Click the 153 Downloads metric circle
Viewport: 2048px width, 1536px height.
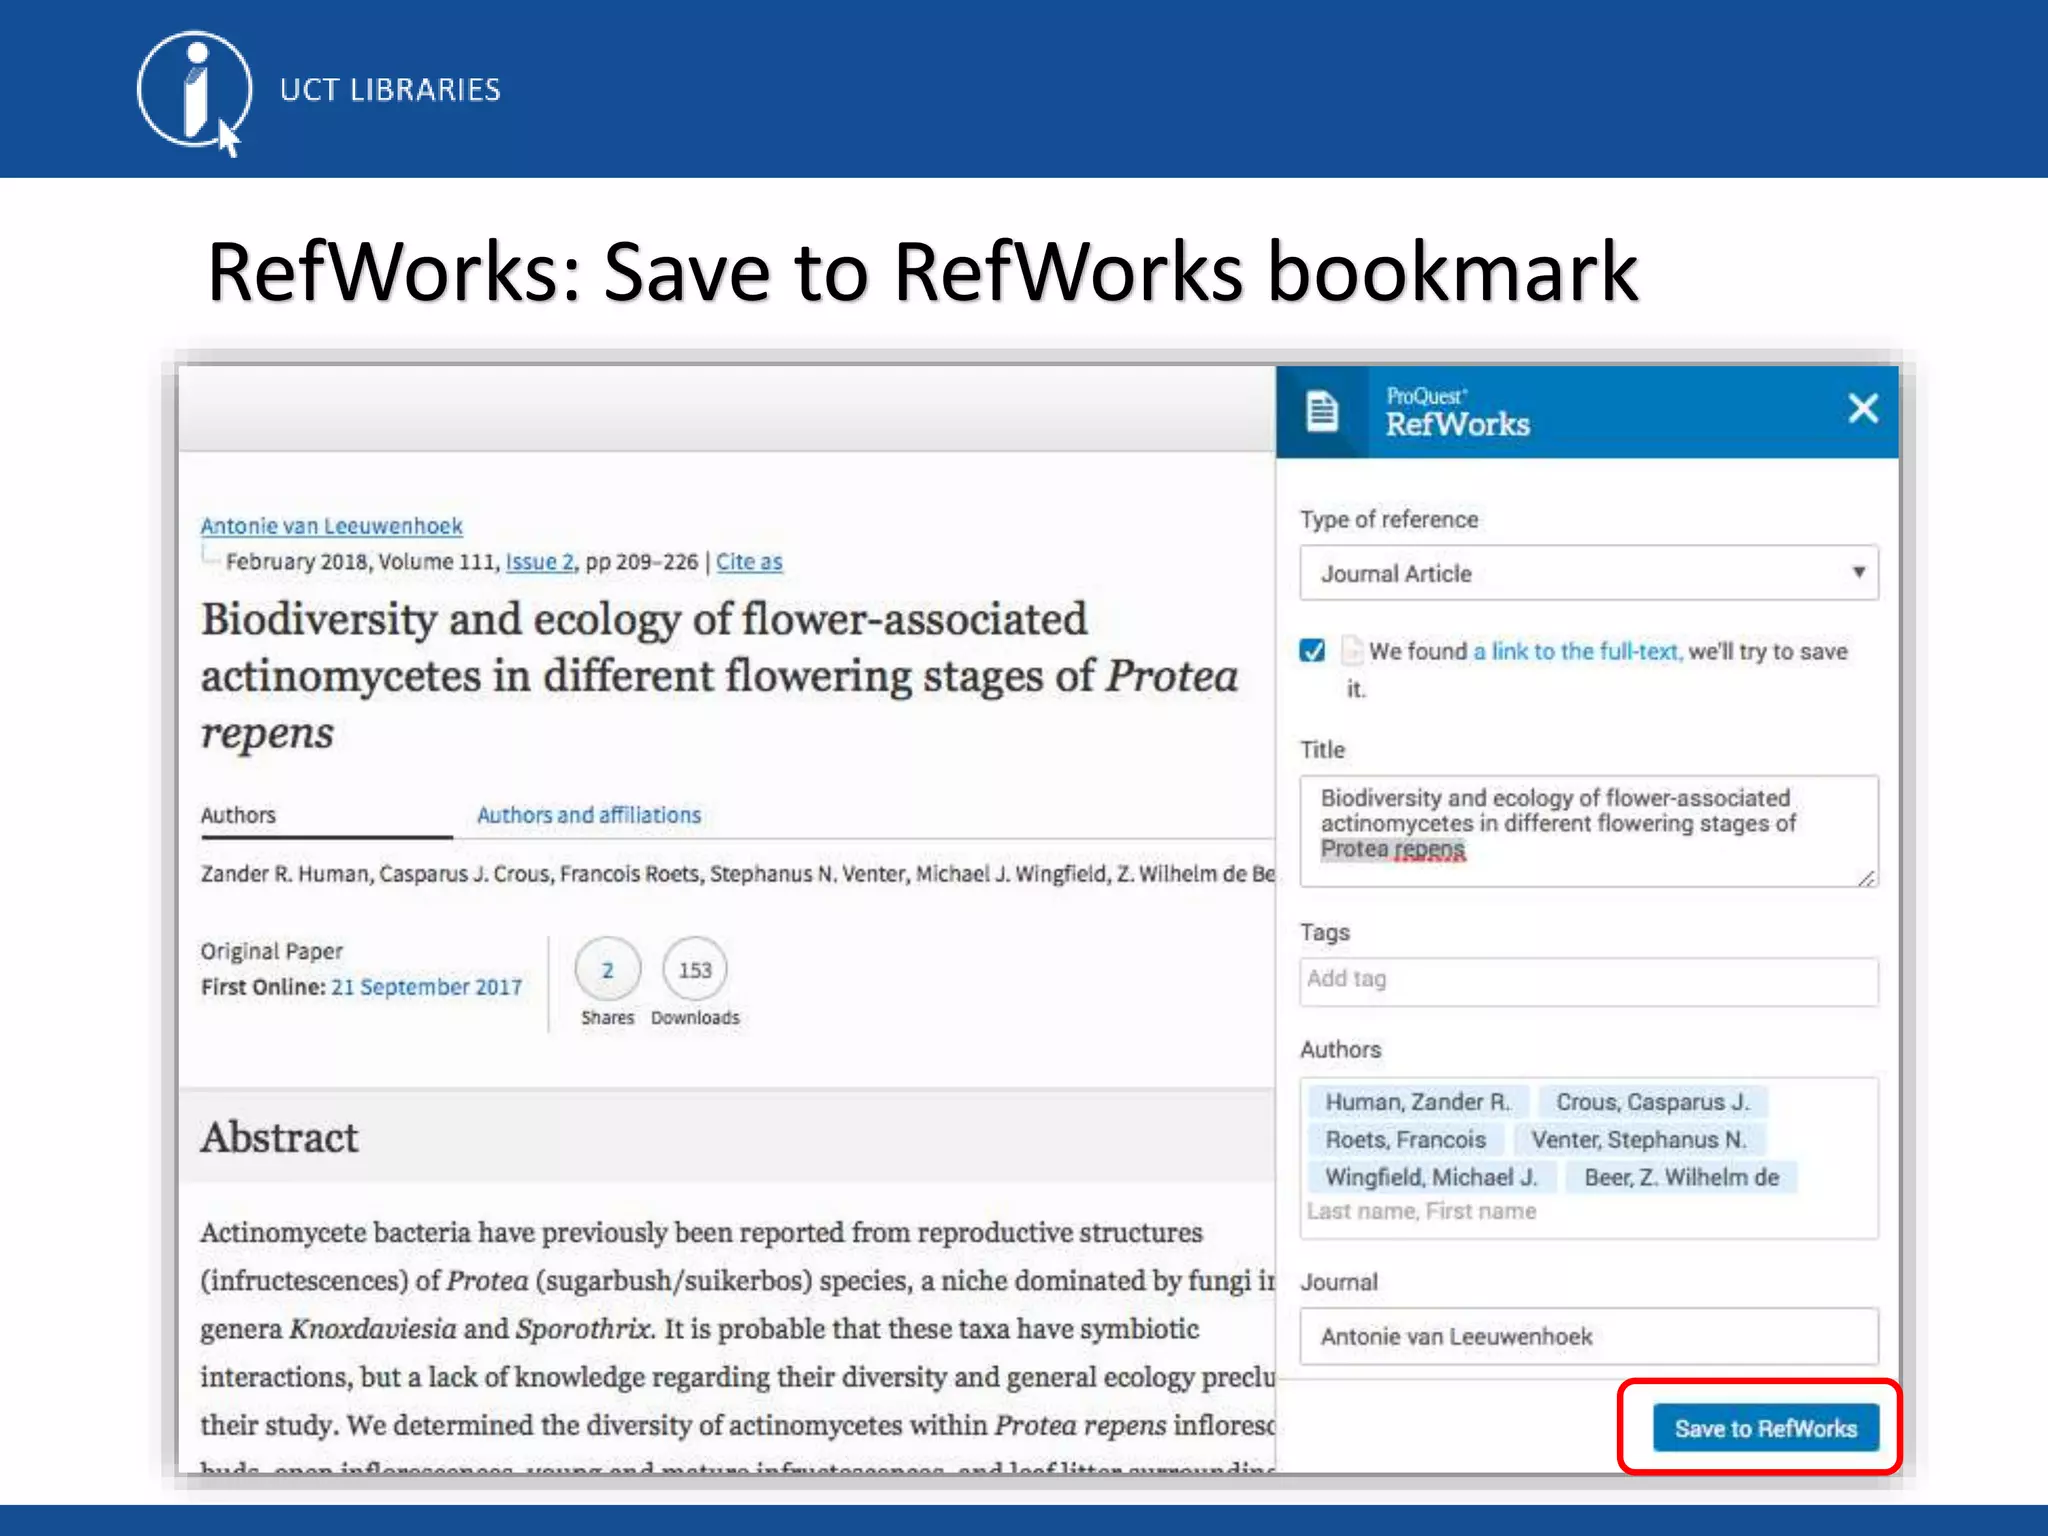[x=695, y=969]
